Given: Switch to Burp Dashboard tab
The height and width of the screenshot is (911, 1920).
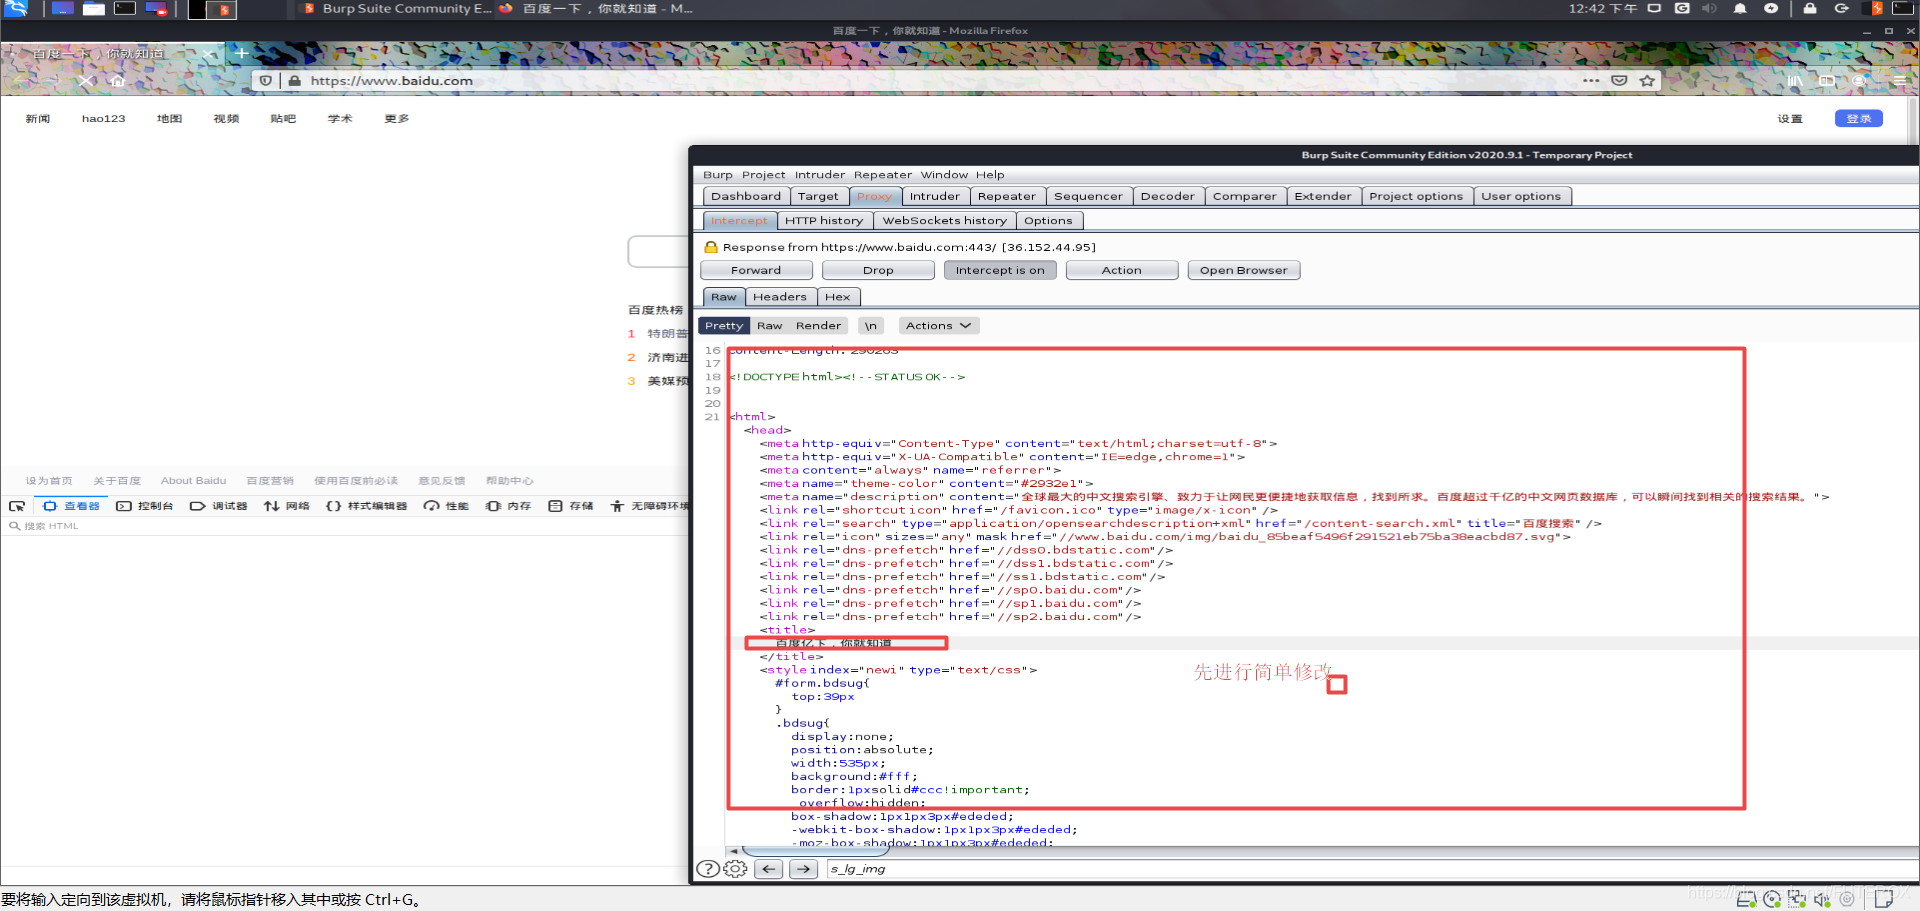Looking at the screenshot, I should pyautogui.click(x=746, y=197).
